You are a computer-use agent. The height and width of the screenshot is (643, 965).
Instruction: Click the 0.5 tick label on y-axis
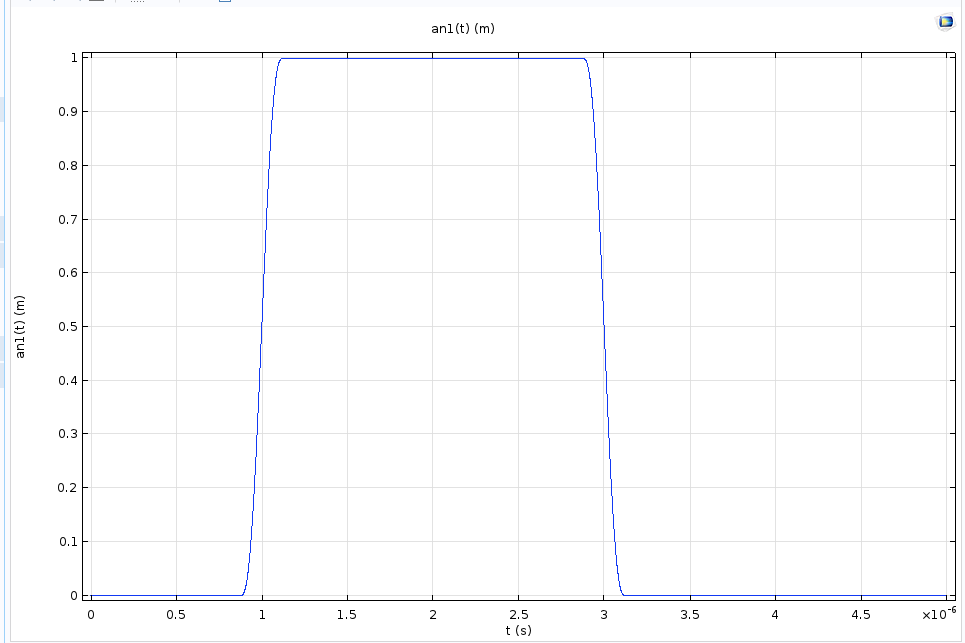tap(67, 327)
